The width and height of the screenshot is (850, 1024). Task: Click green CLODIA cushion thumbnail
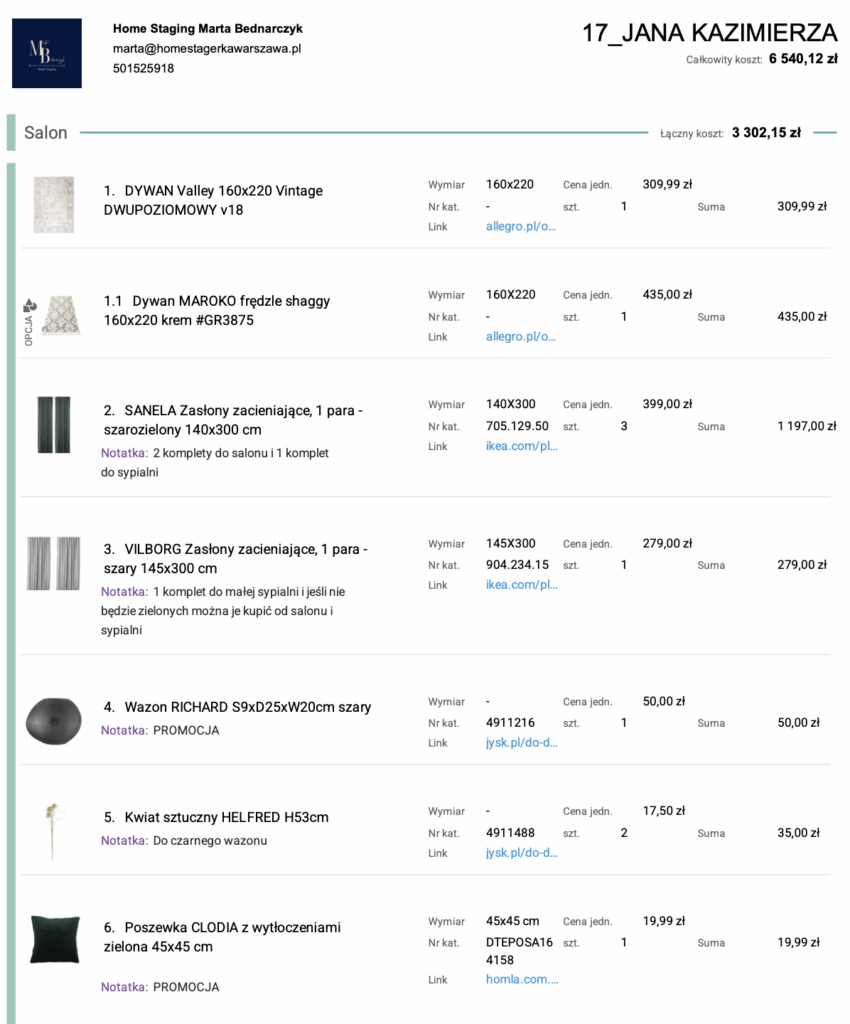tap(54, 936)
